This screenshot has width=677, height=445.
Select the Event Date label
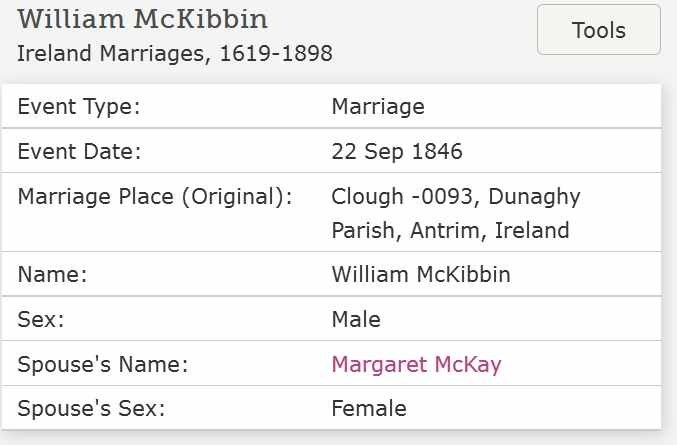79,151
